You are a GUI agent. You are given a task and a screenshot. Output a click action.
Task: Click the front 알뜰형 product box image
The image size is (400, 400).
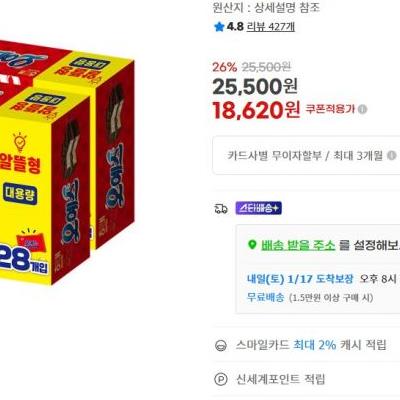45,187
